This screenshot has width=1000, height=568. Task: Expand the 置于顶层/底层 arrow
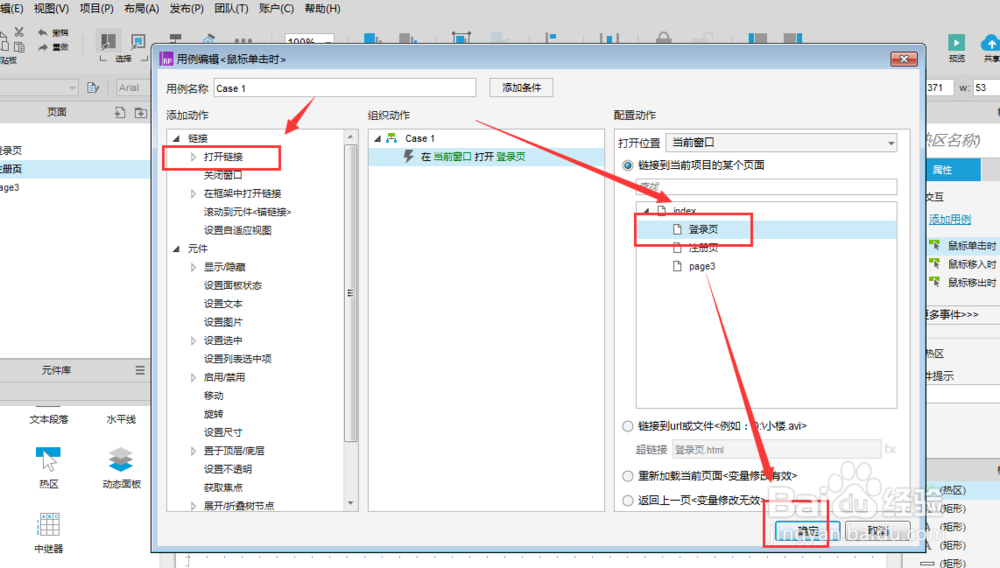tap(193, 451)
